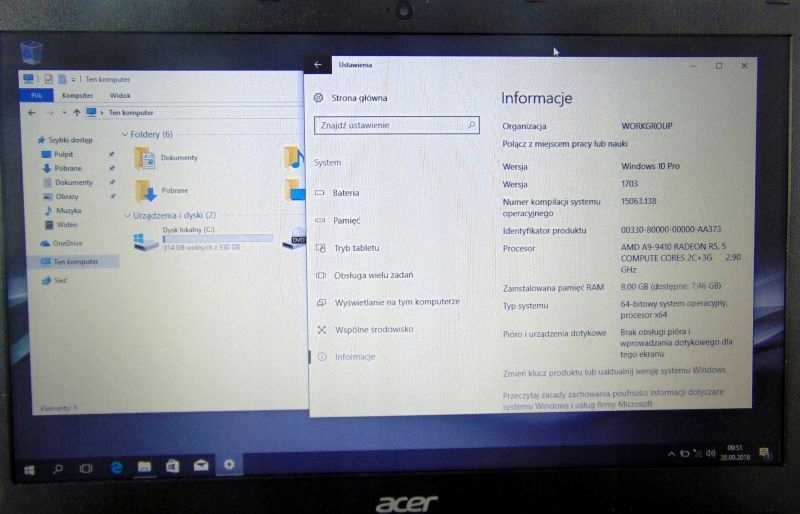800x514 pixels.
Task: Select Wideo in navigation pane
Action: (x=67, y=225)
